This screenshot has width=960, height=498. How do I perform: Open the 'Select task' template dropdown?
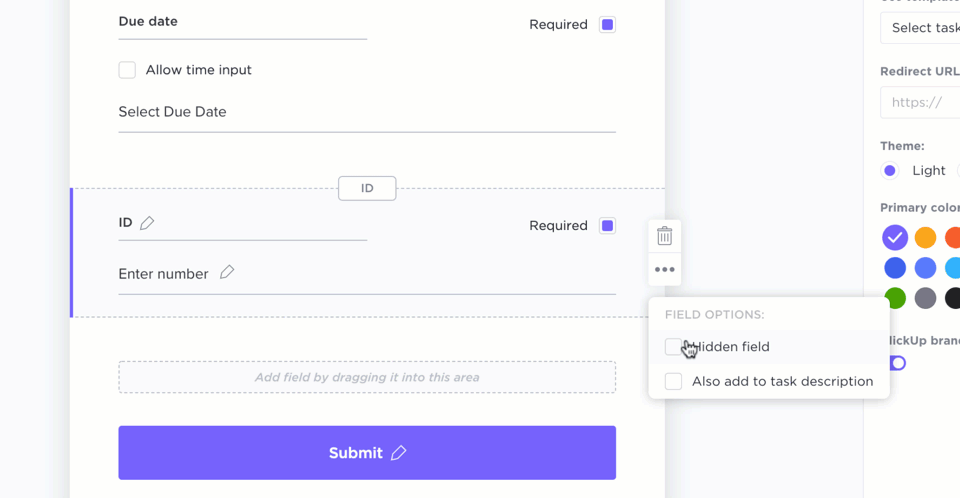click(x=920, y=28)
